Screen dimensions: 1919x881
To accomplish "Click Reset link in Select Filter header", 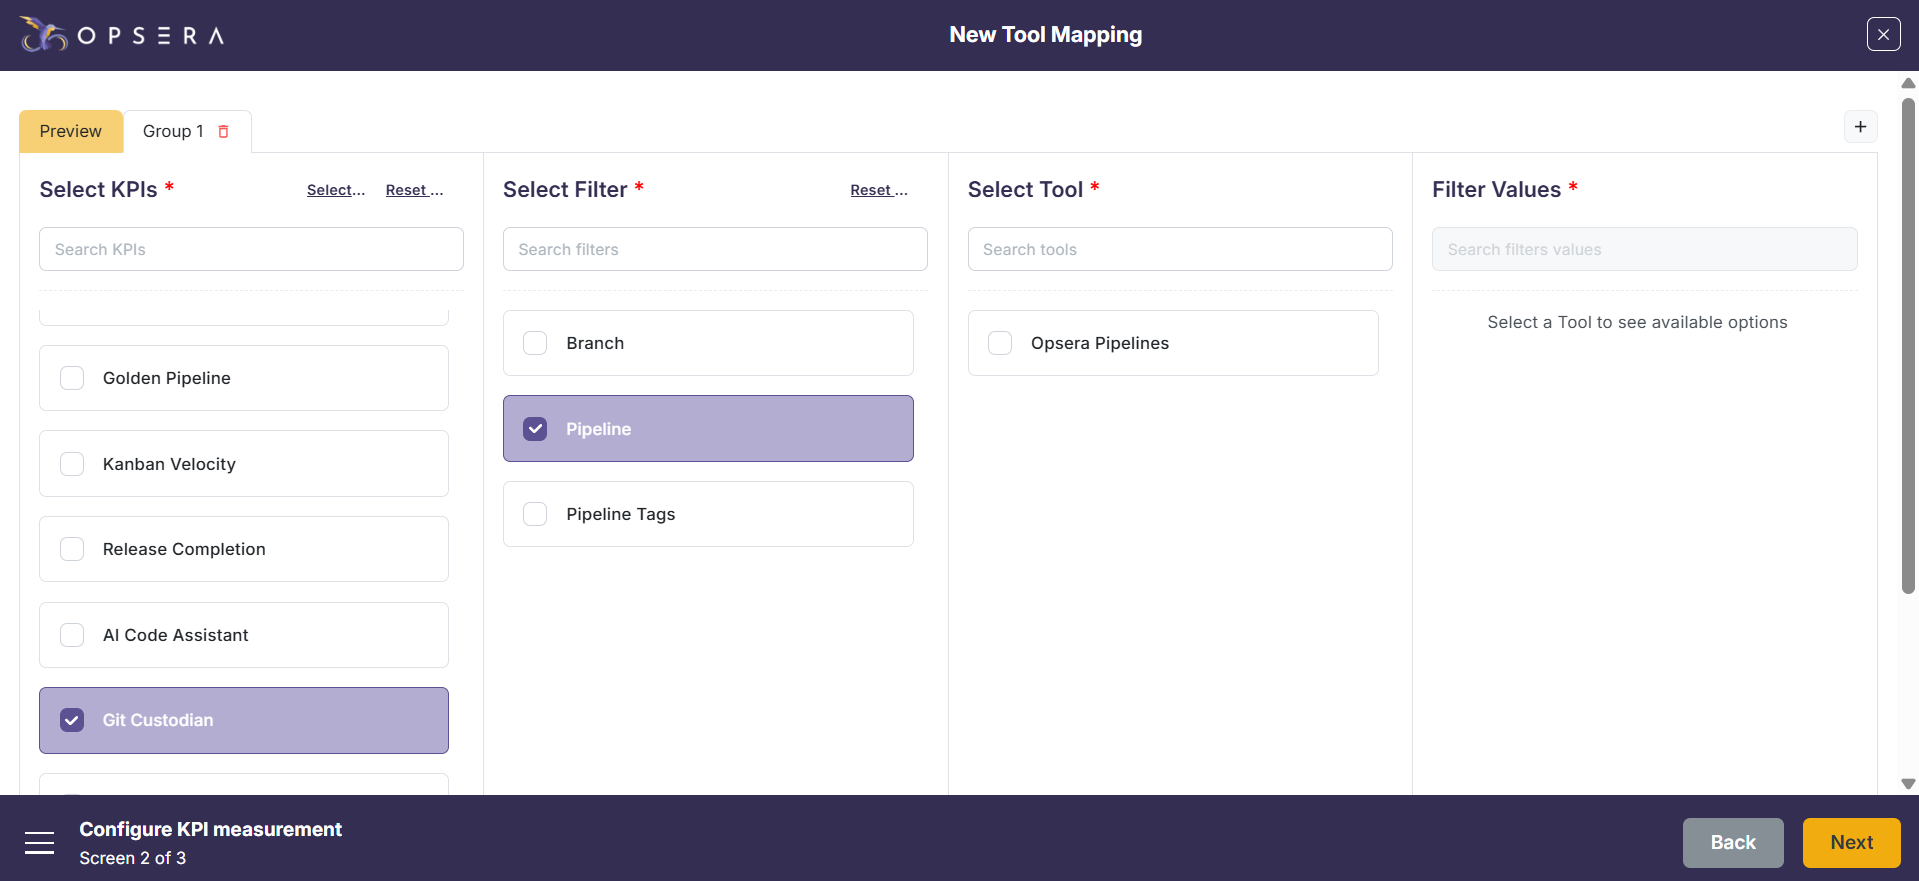I will (878, 190).
